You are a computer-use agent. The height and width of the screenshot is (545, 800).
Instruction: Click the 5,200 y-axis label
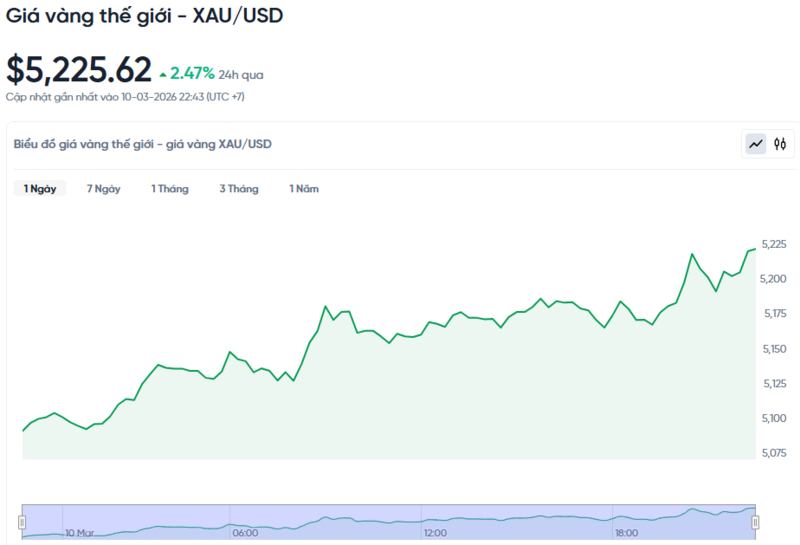[x=773, y=279]
